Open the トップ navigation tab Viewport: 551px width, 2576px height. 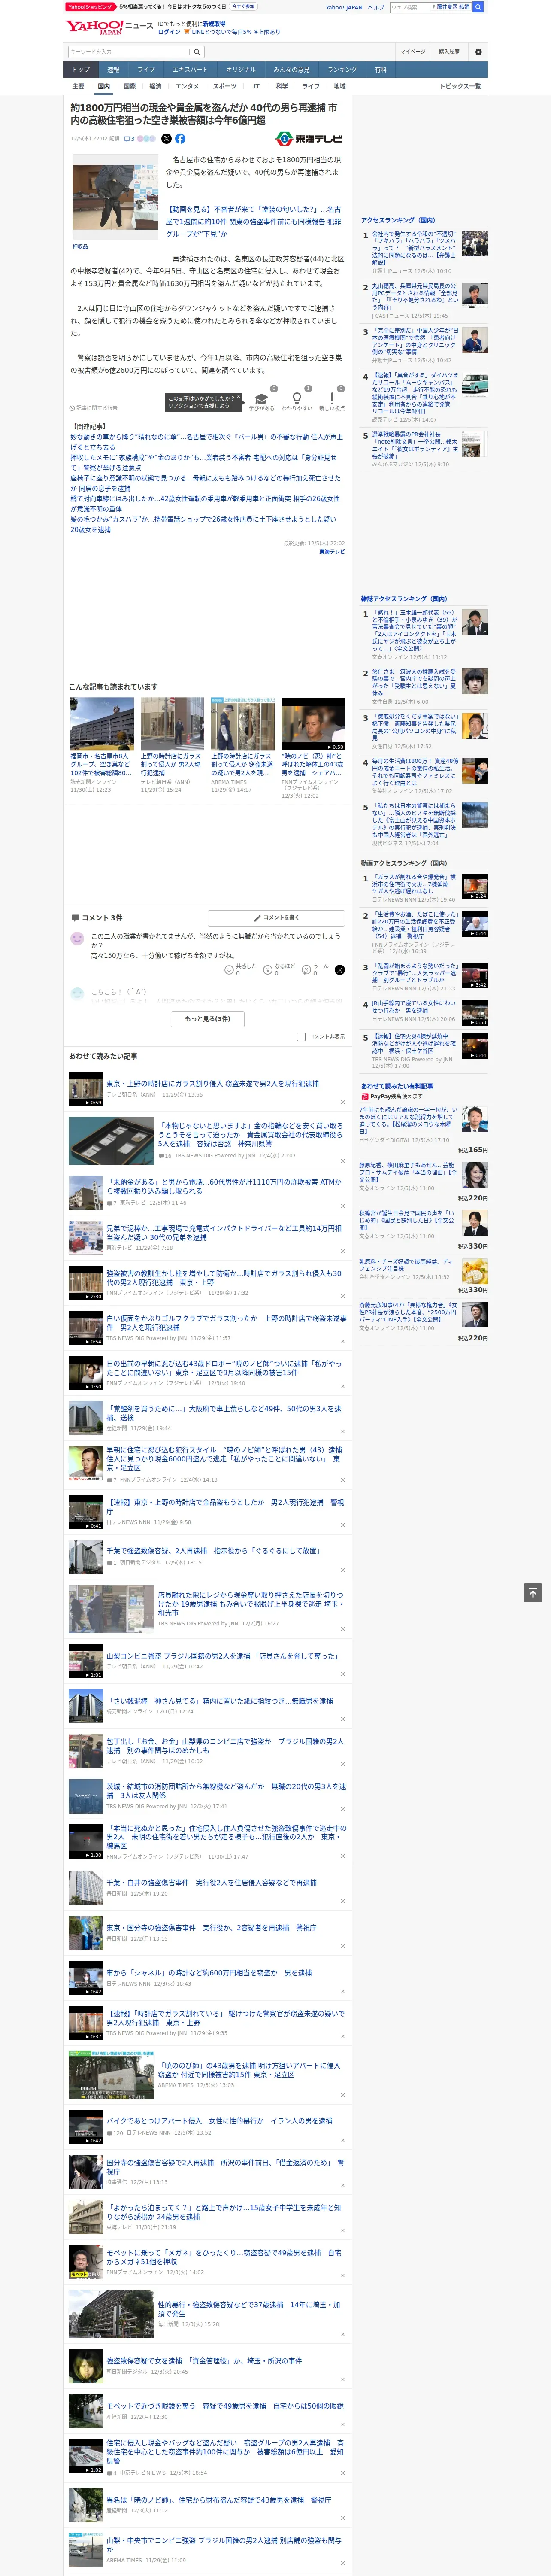pyautogui.click(x=81, y=70)
